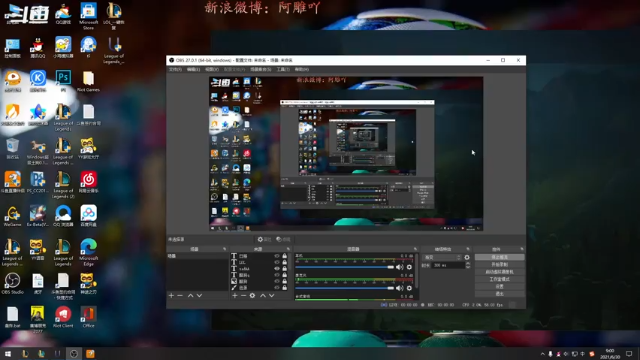The width and height of the screenshot is (640, 360).
Task: Toggle visibility of the image source
Action: tap(277, 281)
